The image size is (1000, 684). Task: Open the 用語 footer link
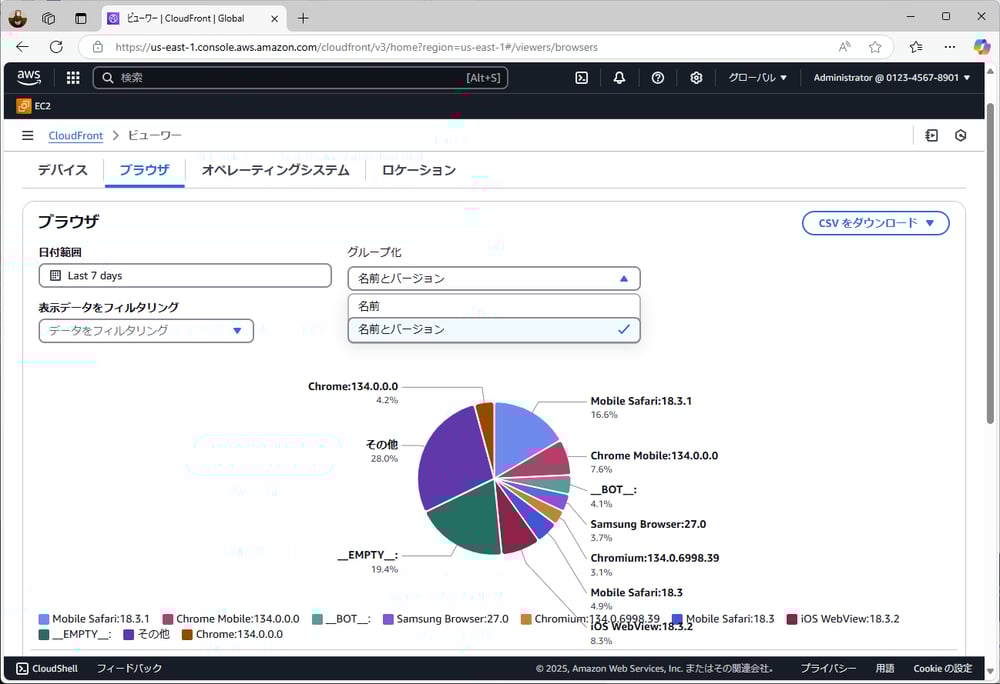coord(885,668)
